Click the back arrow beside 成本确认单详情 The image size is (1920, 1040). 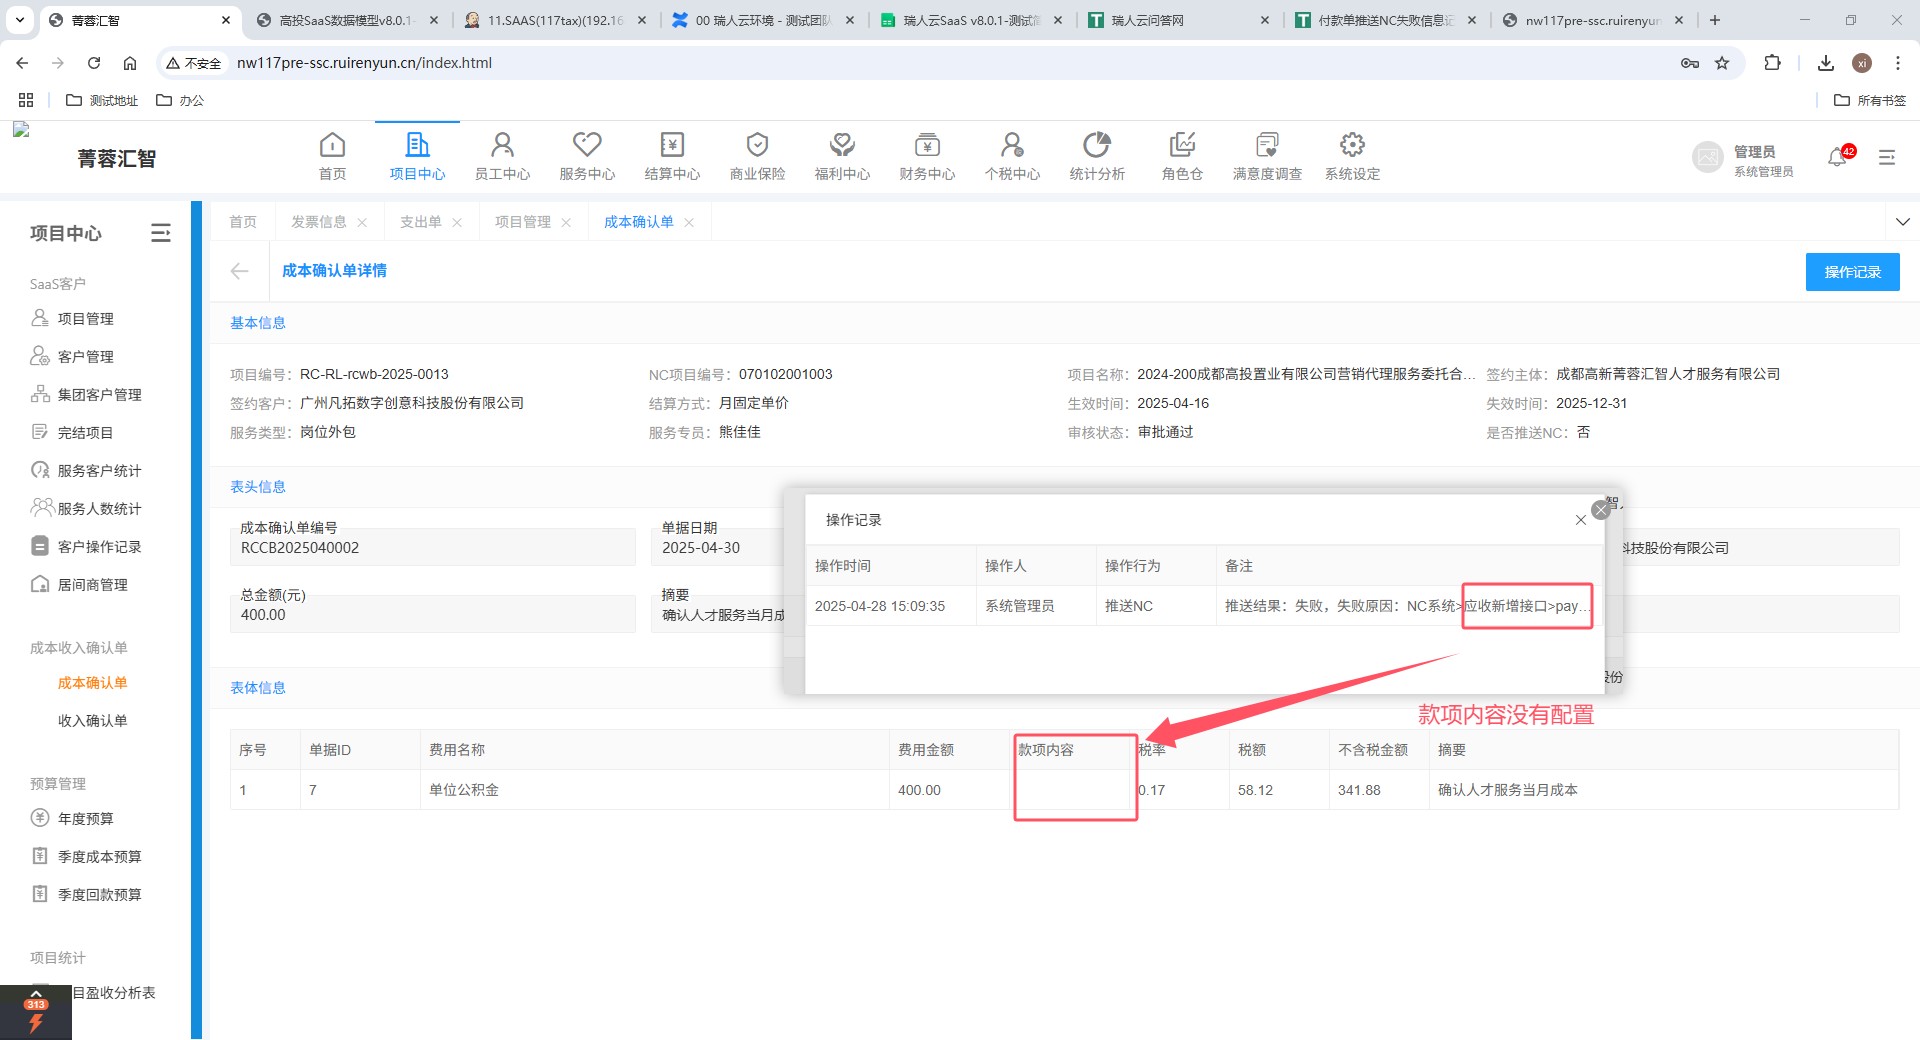pos(239,271)
